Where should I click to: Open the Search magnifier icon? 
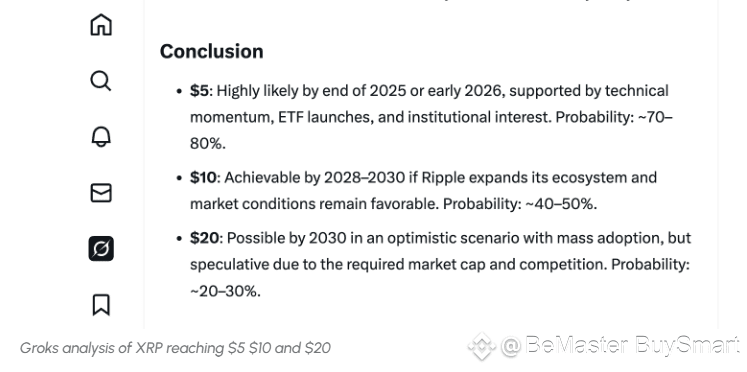(101, 80)
